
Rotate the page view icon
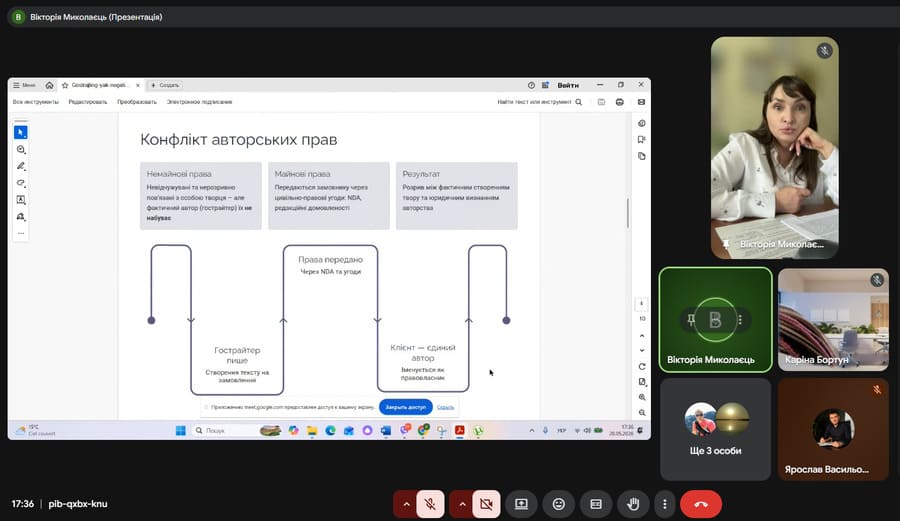[642, 366]
